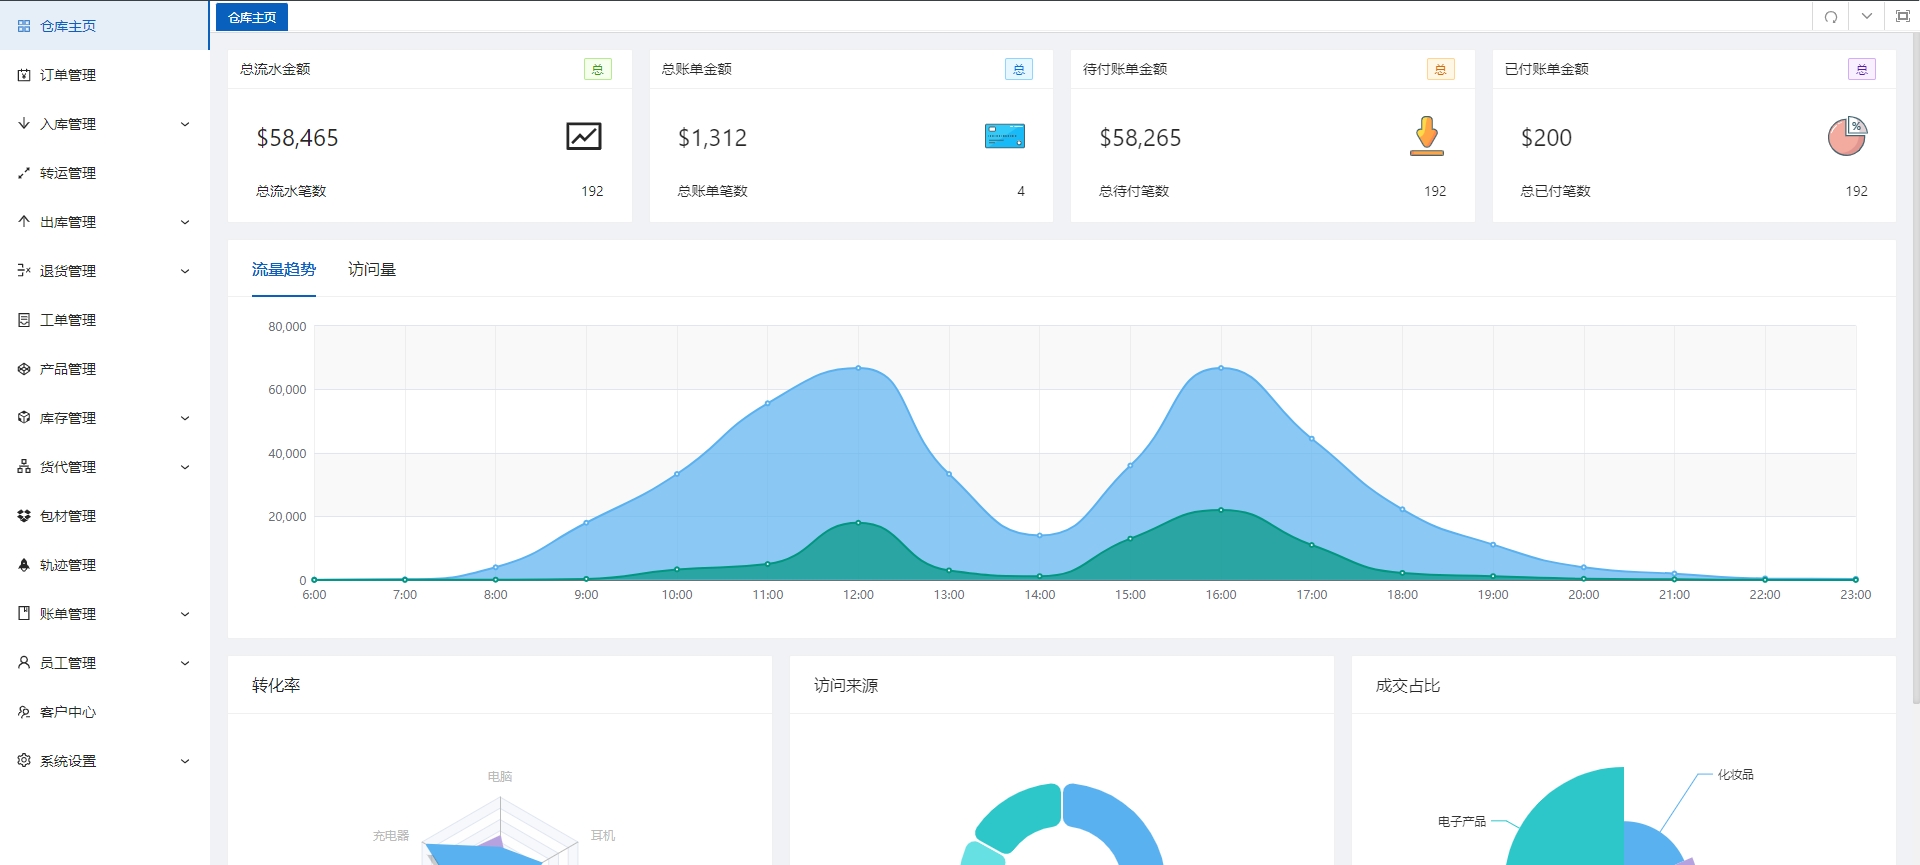This screenshot has width=1920, height=865.
Task: Open 工单管理 in the sidebar
Action: tap(105, 320)
